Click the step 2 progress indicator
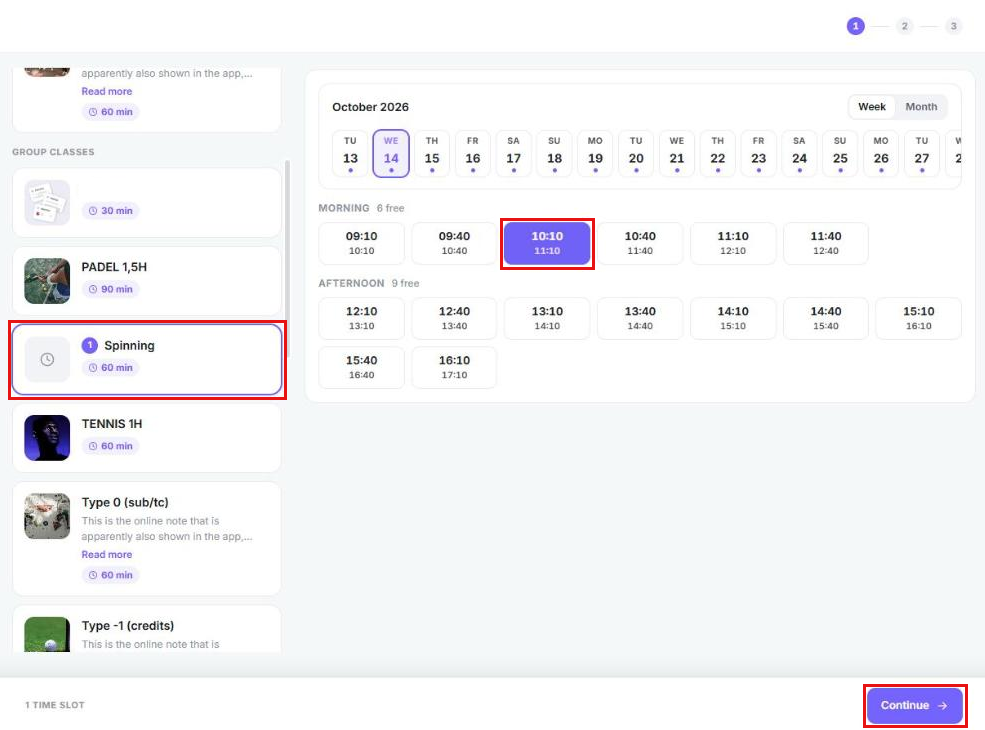Image resolution: width=985 pixels, height=730 pixels. tap(904, 26)
